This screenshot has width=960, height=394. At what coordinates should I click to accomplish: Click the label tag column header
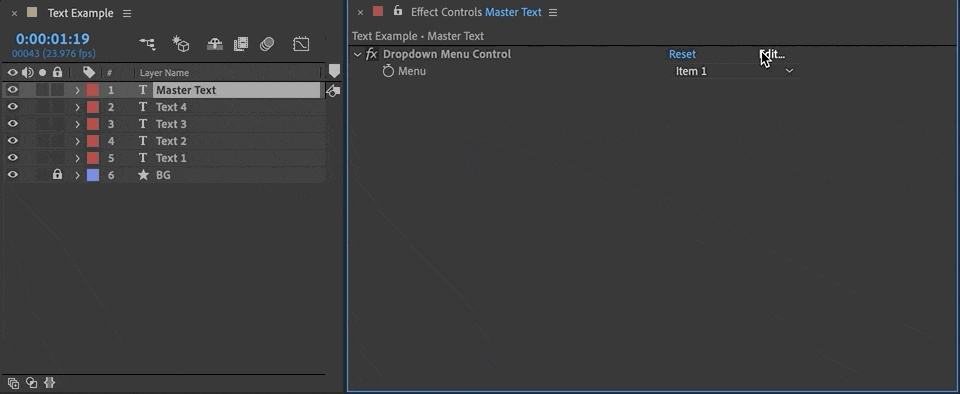(x=89, y=72)
